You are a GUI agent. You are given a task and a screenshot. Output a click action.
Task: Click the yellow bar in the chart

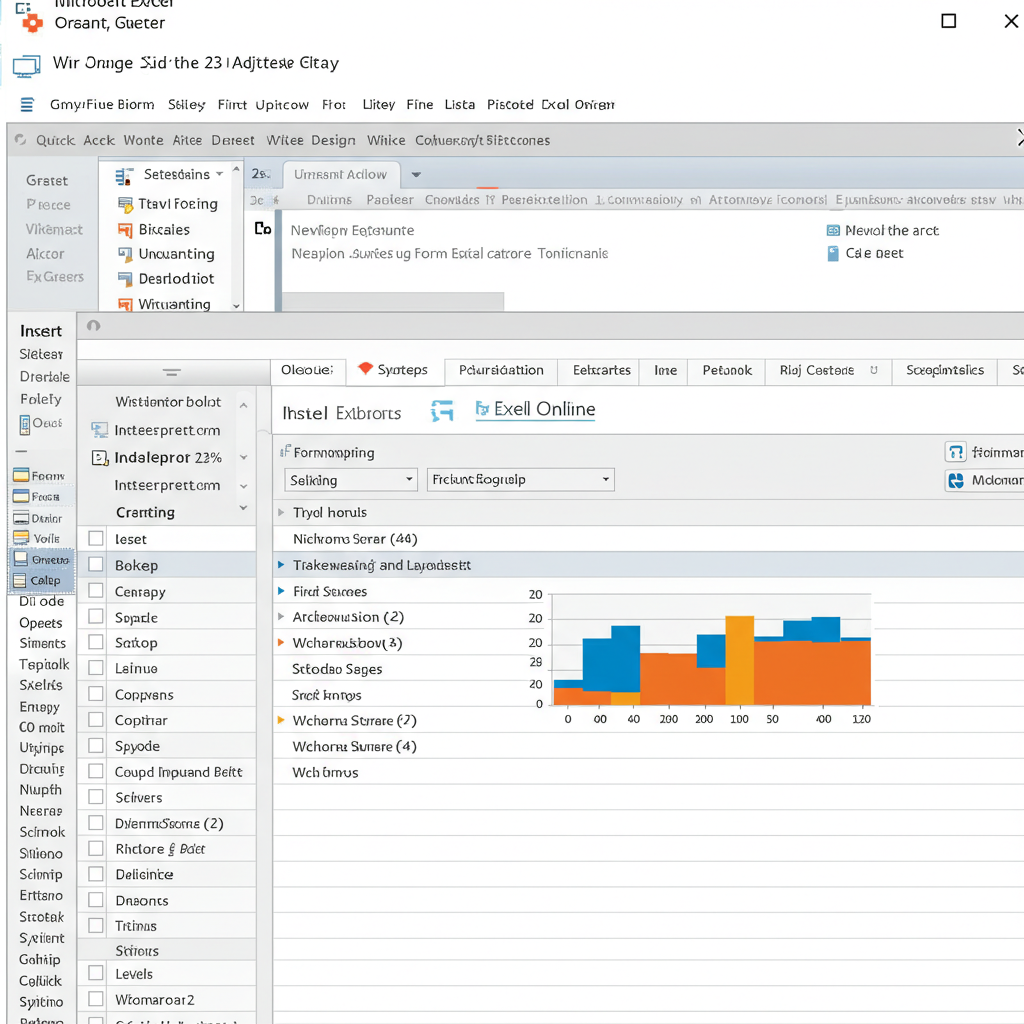739,660
